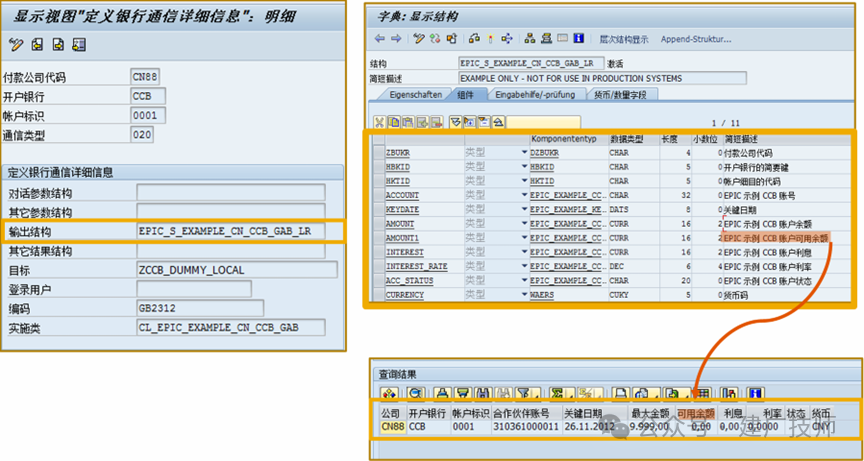Click the blue information icon in query results toolbar
Screen dimensions: 864x461
tap(755, 393)
